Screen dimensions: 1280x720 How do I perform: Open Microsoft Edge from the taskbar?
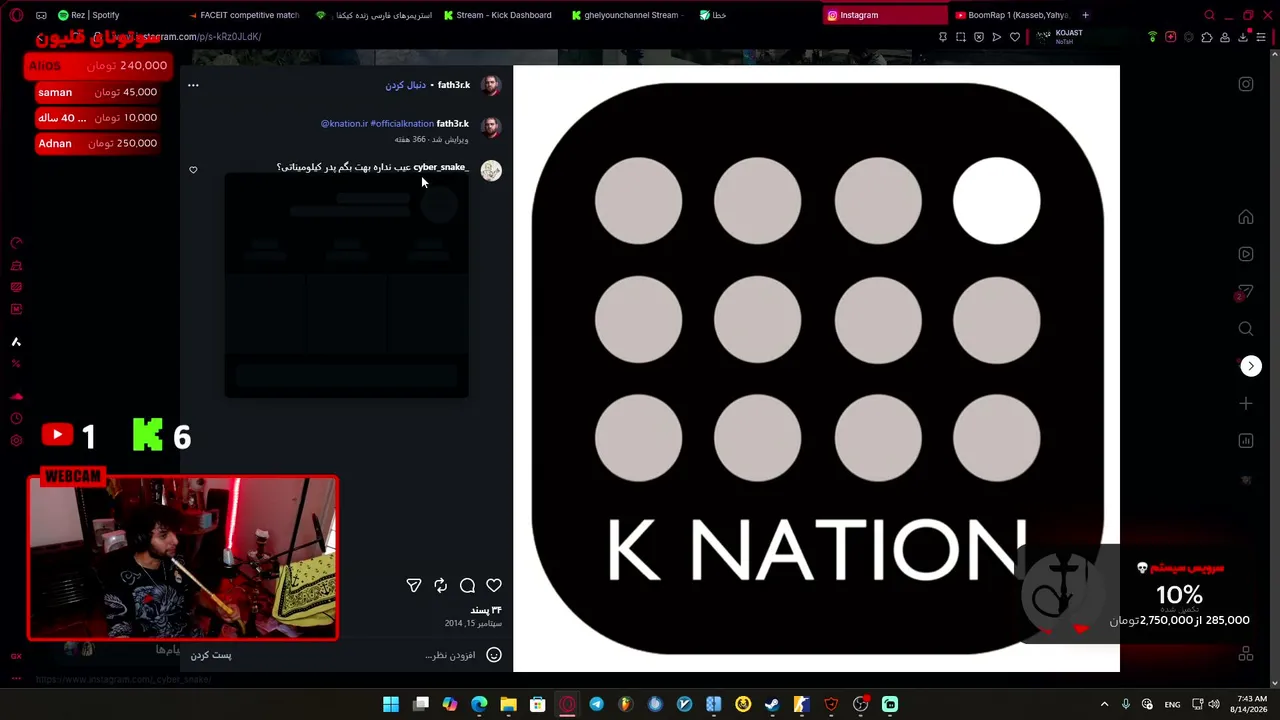(x=479, y=704)
